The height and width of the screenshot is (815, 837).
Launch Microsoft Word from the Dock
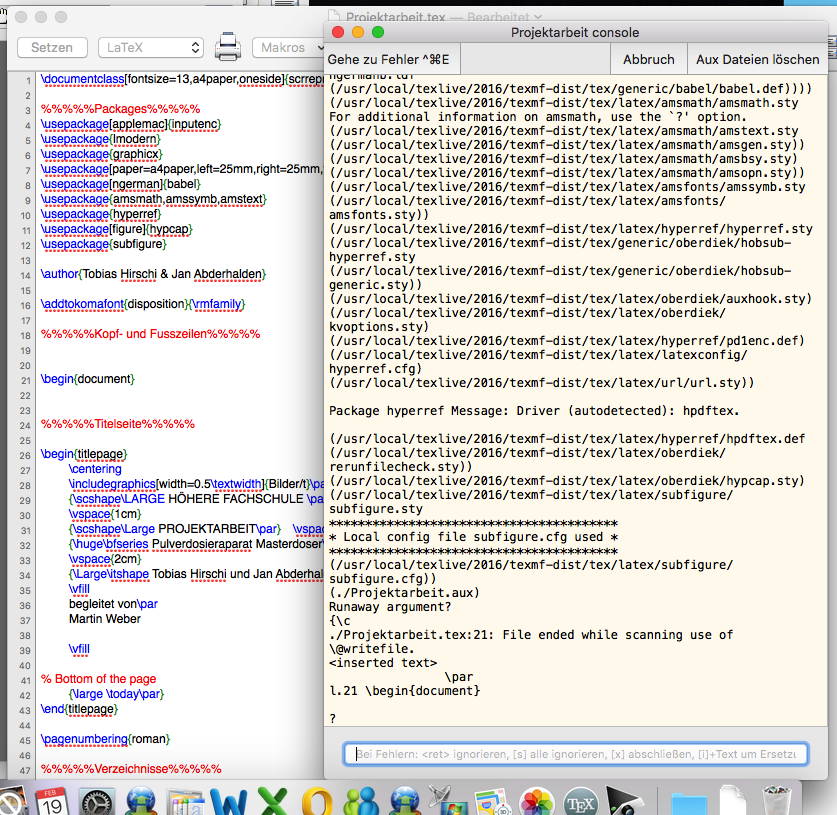229,801
